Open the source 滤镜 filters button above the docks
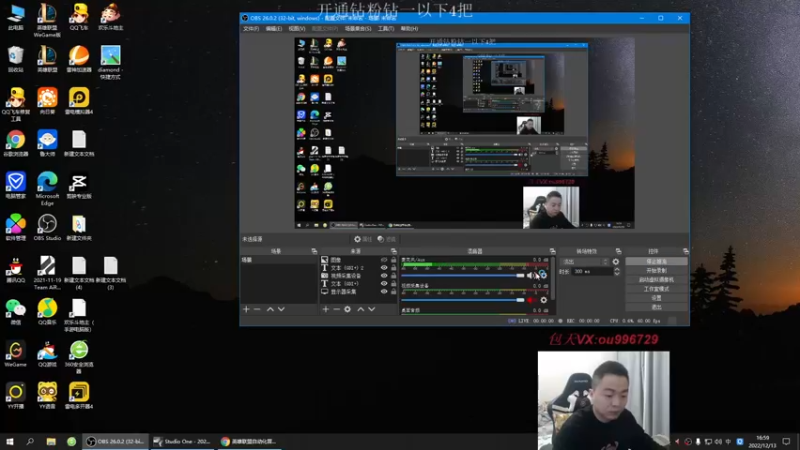This screenshot has height=450, width=800. (x=387, y=239)
